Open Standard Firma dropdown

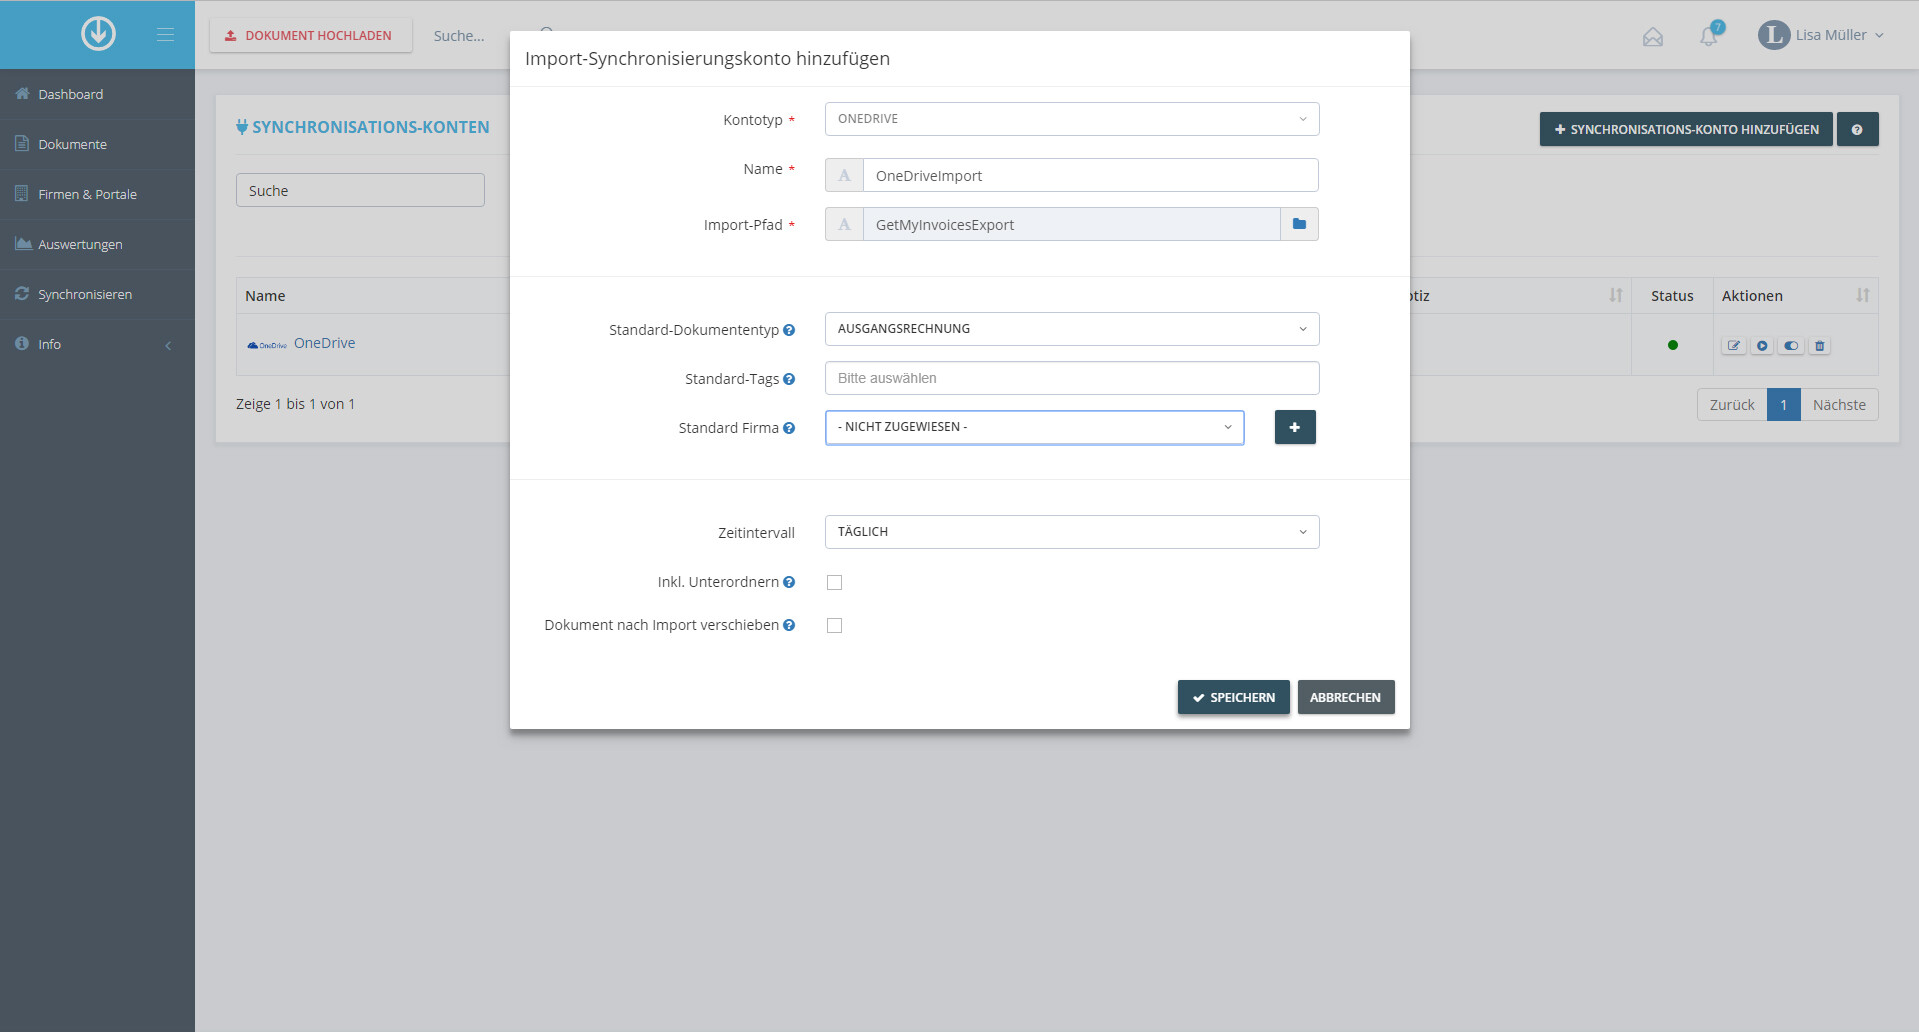[x=1035, y=427]
